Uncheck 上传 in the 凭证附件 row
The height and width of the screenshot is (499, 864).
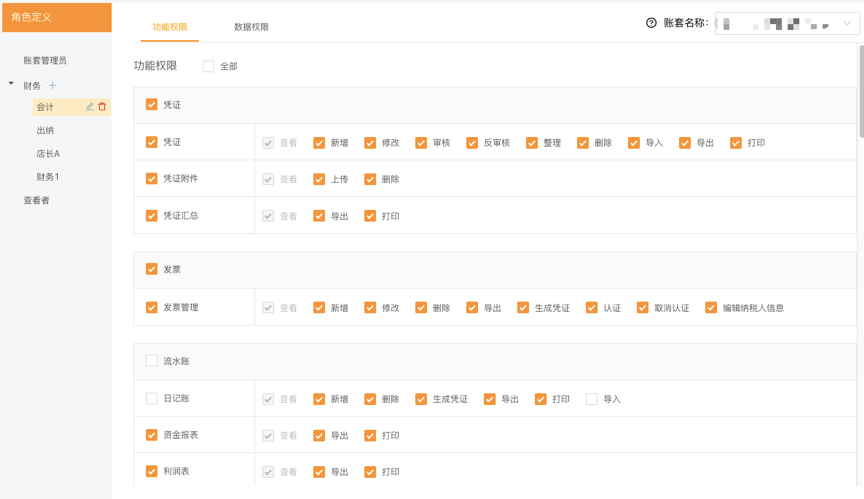pos(319,180)
